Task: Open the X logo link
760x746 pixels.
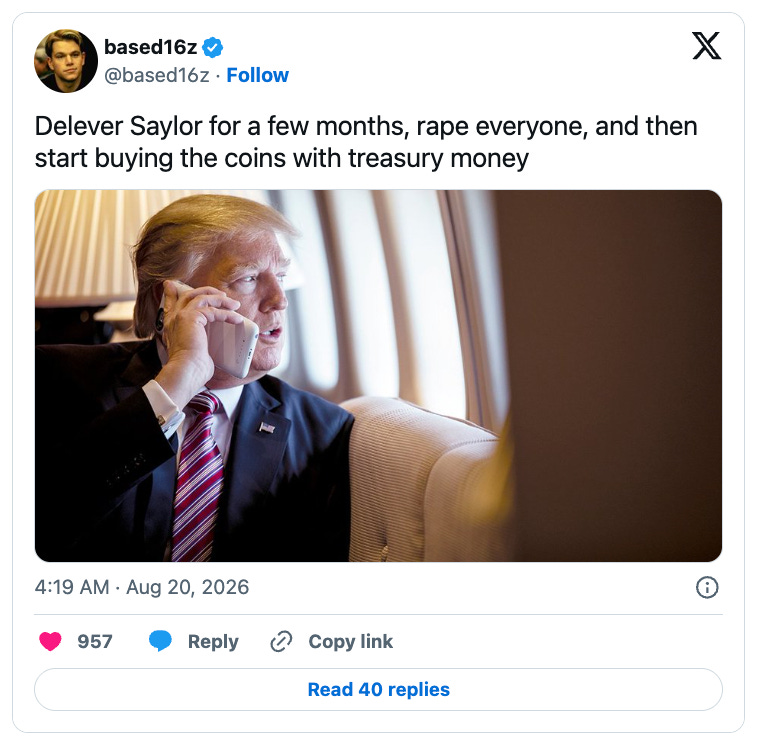Action: click(x=706, y=46)
